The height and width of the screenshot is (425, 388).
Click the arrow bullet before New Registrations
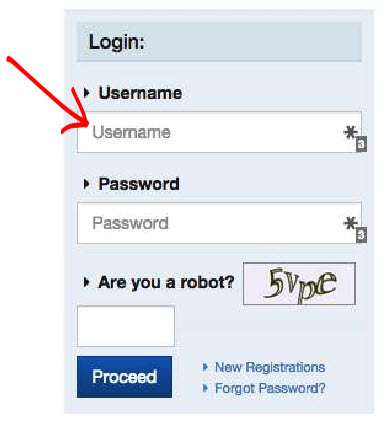coord(205,367)
